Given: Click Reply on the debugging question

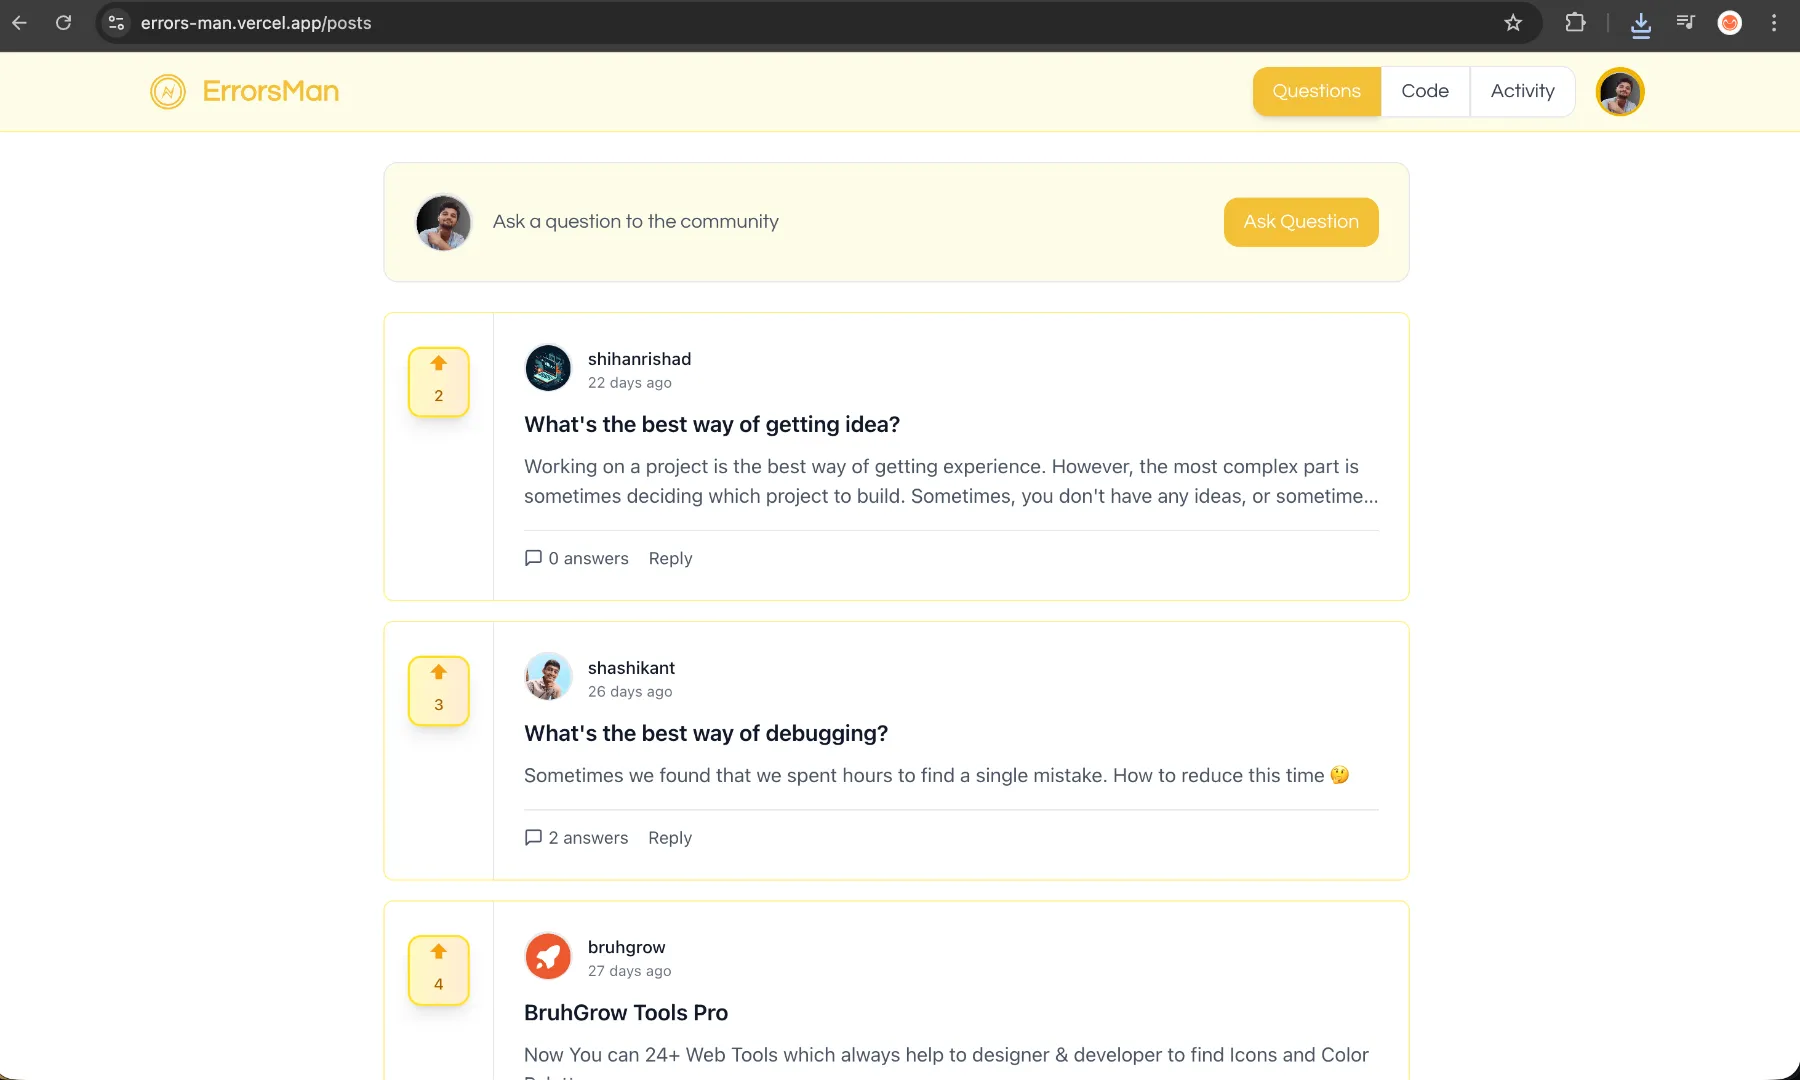Looking at the screenshot, I should 670,838.
